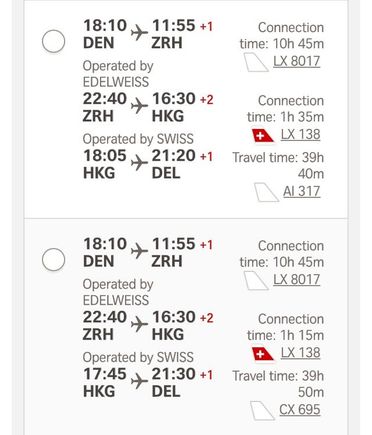Click plane icon of first DEN to ZRH leg
Viewport: 372px width, 435px height.
[139, 33]
